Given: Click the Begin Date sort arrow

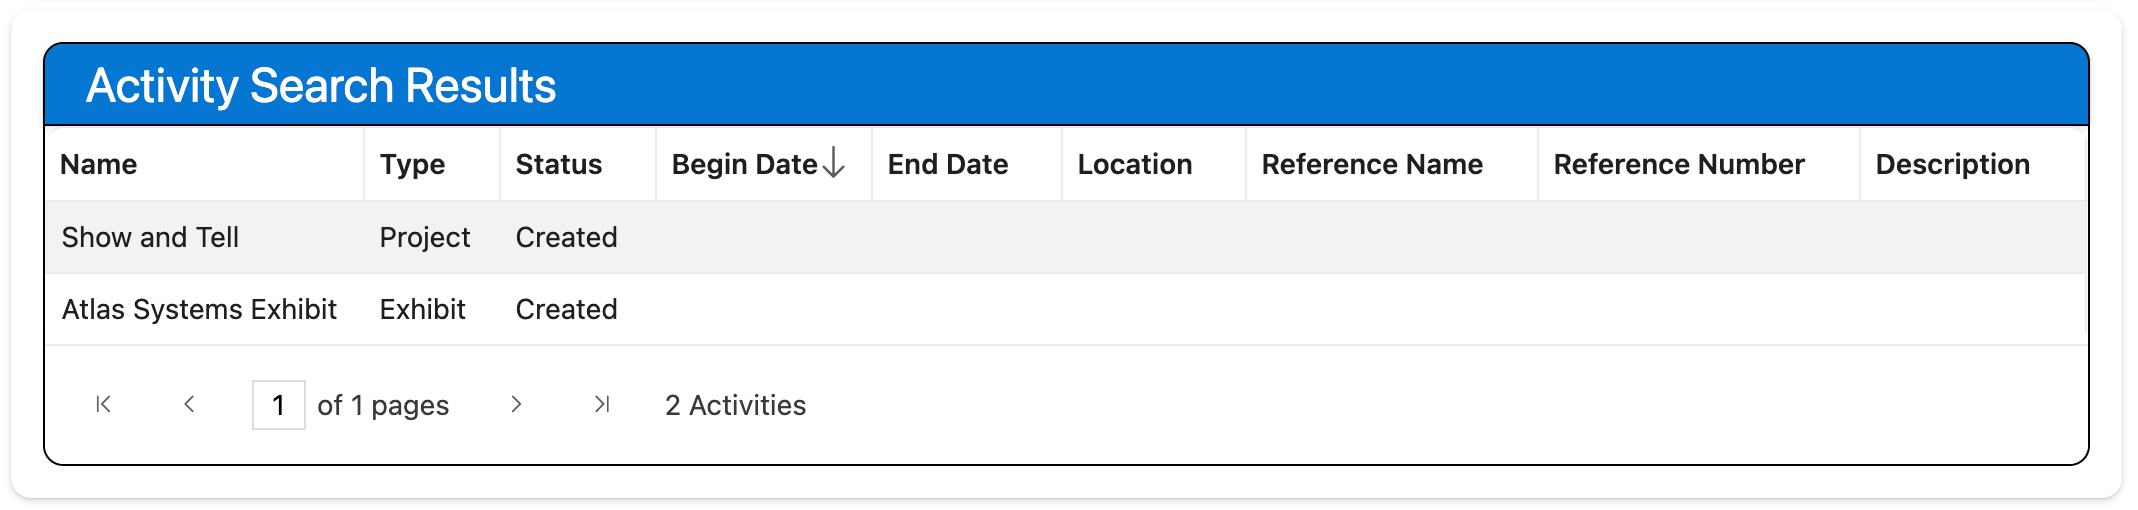Looking at the screenshot, I should (834, 163).
